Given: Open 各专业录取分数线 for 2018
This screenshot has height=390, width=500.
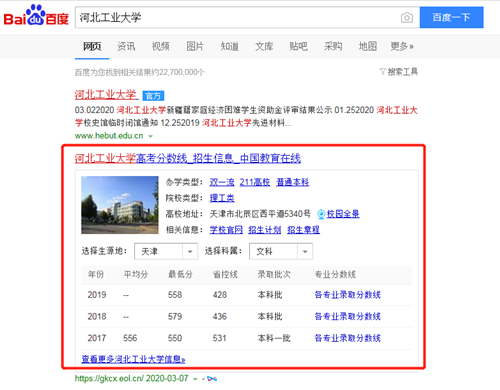Looking at the screenshot, I should 348,316.
